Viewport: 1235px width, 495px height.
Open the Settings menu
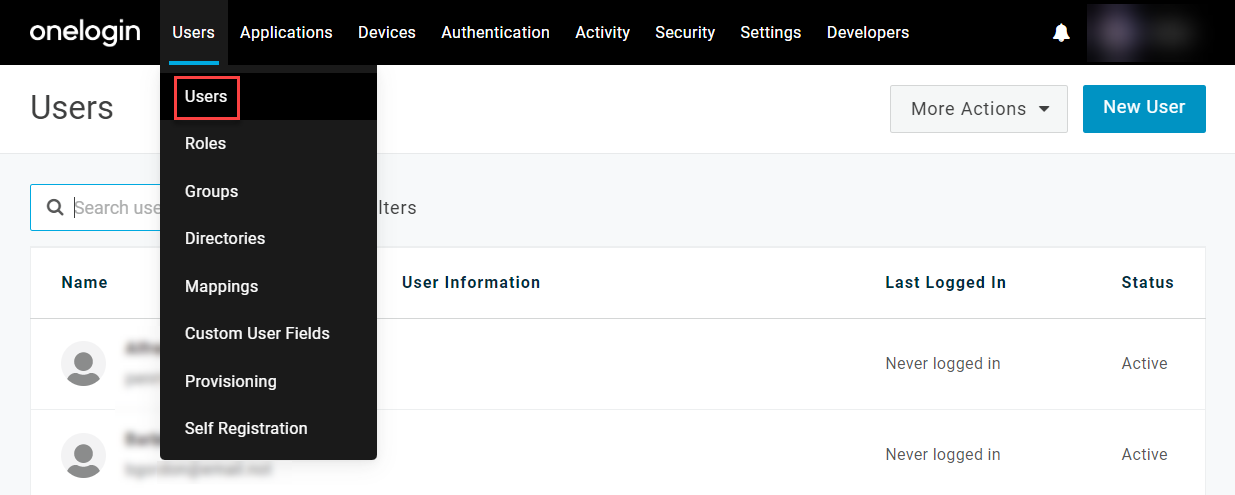(770, 32)
